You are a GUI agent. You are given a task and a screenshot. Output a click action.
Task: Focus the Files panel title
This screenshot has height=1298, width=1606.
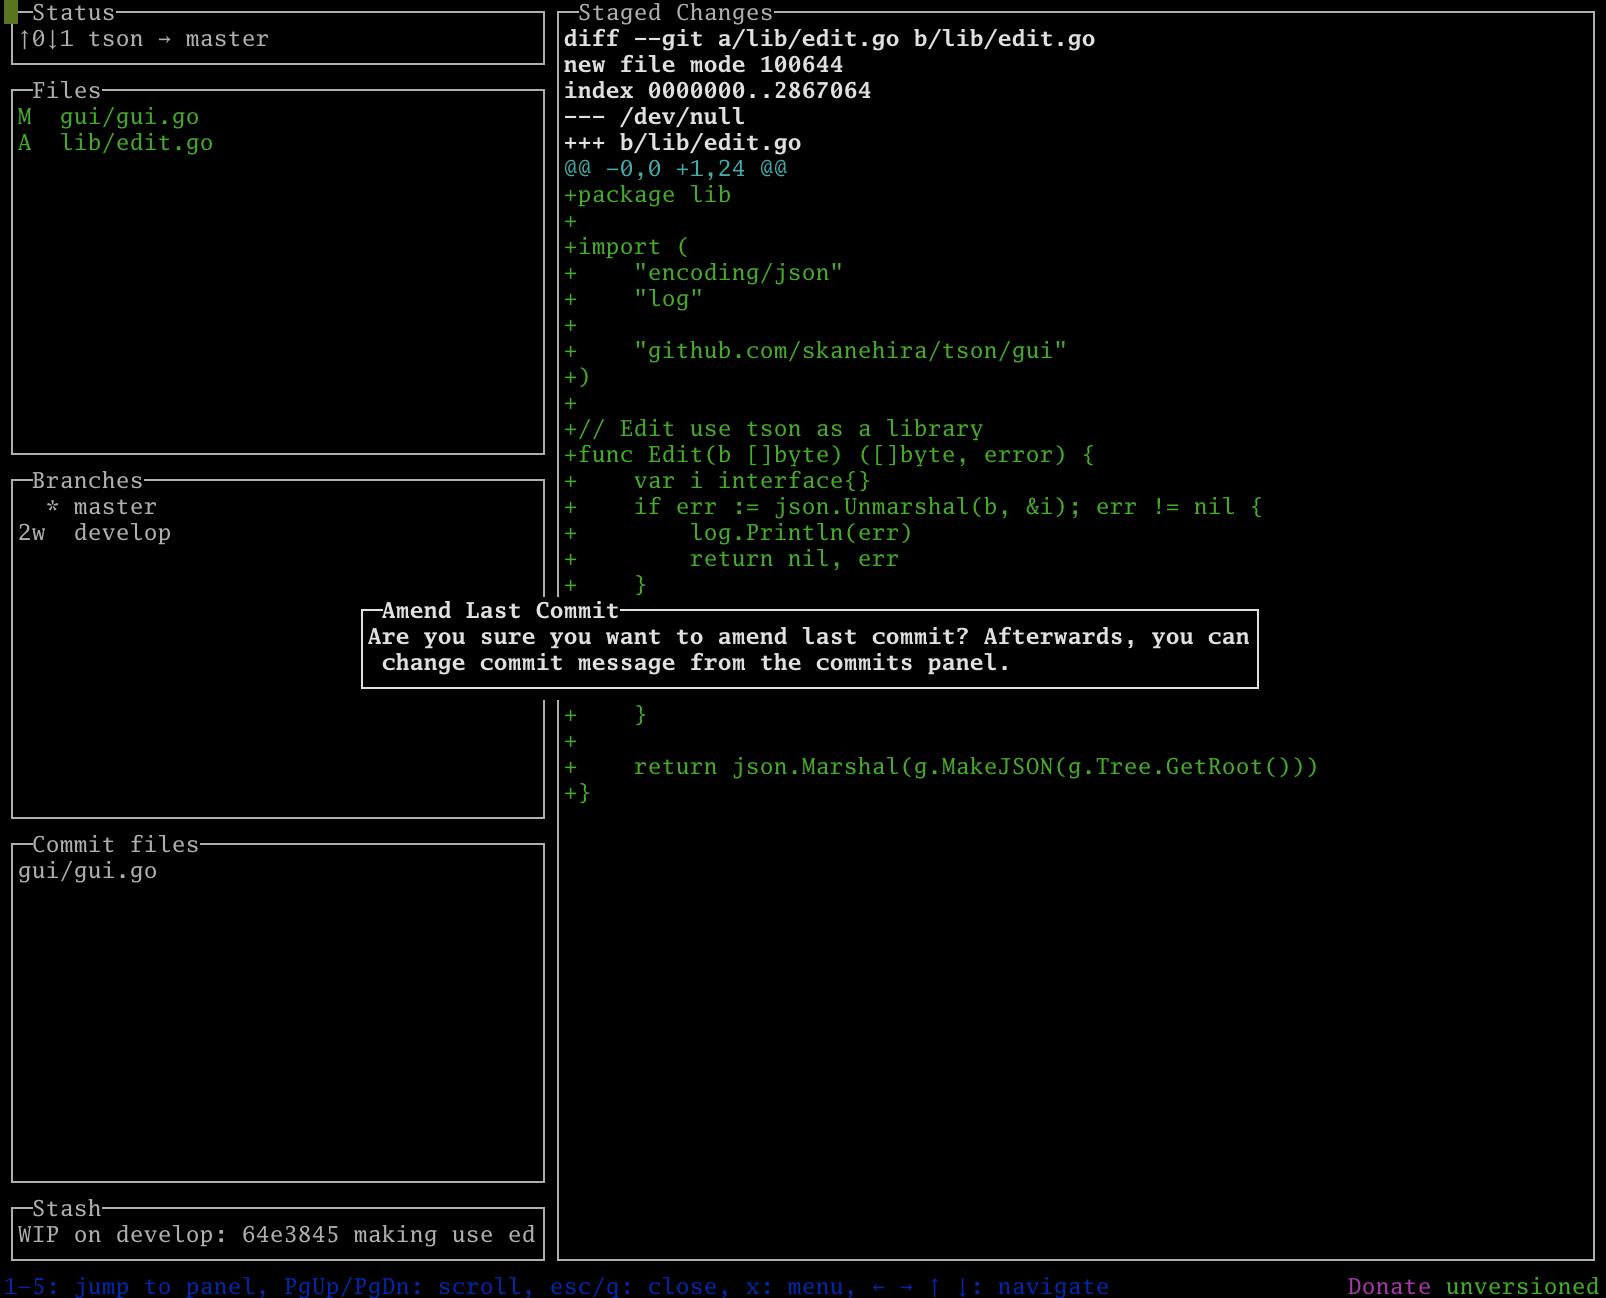click(x=67, y=91)
